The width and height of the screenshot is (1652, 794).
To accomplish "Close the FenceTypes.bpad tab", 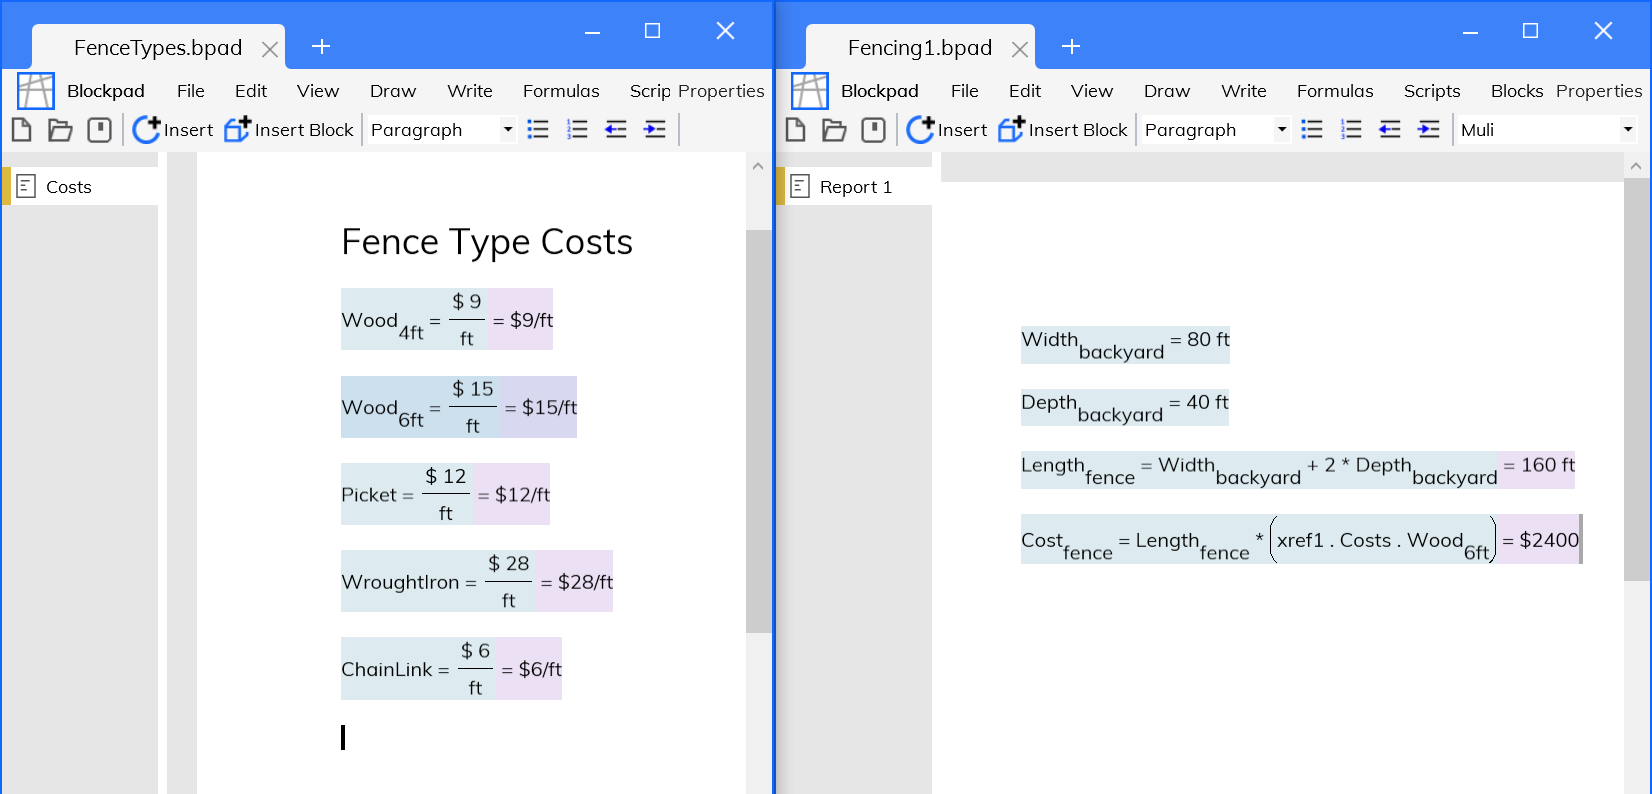I will 270,49.
